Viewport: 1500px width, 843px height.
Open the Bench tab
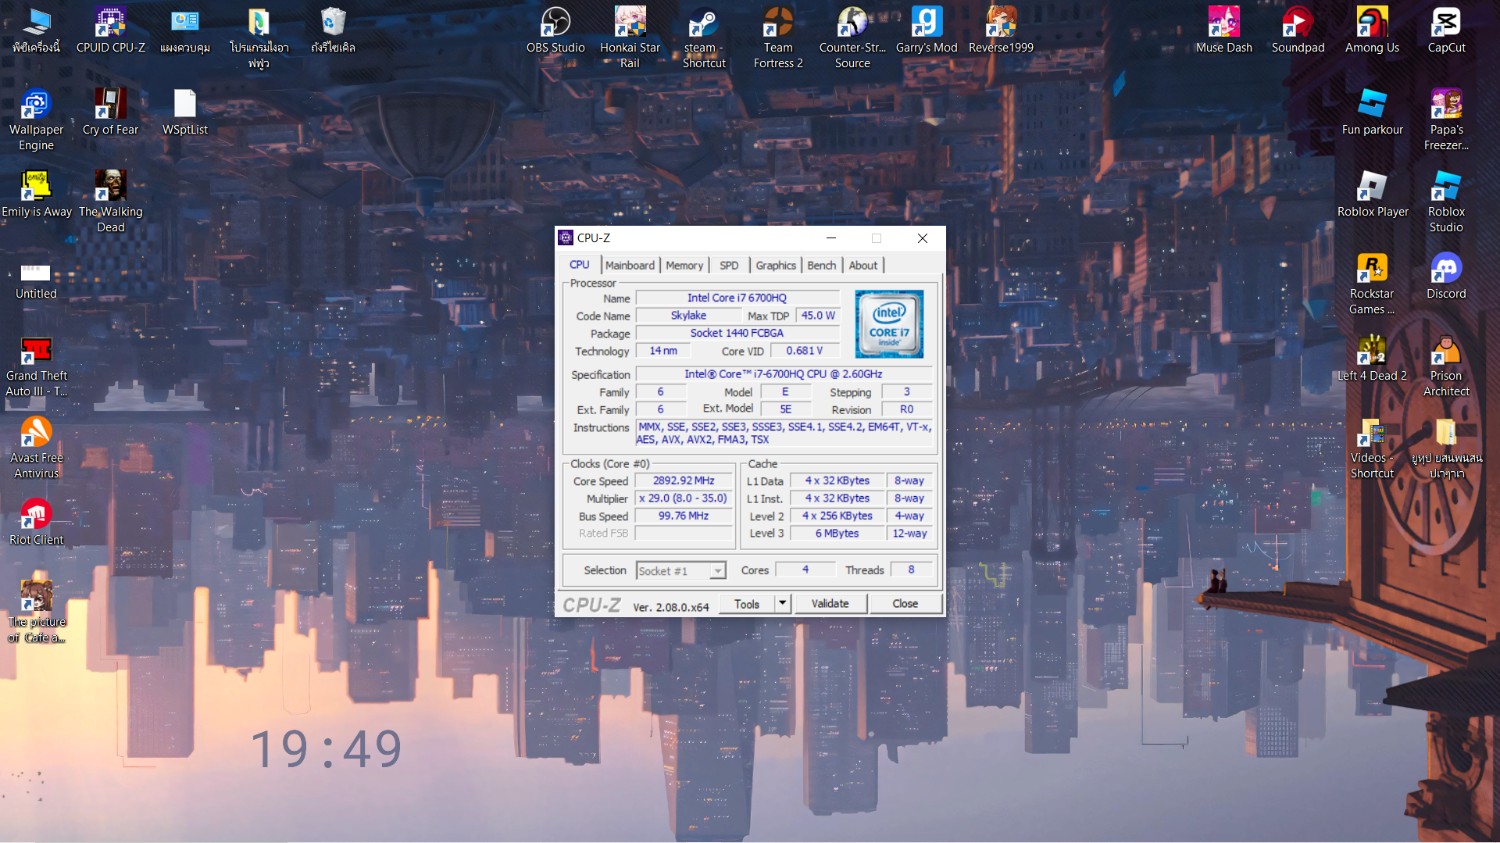click(822, 265)
